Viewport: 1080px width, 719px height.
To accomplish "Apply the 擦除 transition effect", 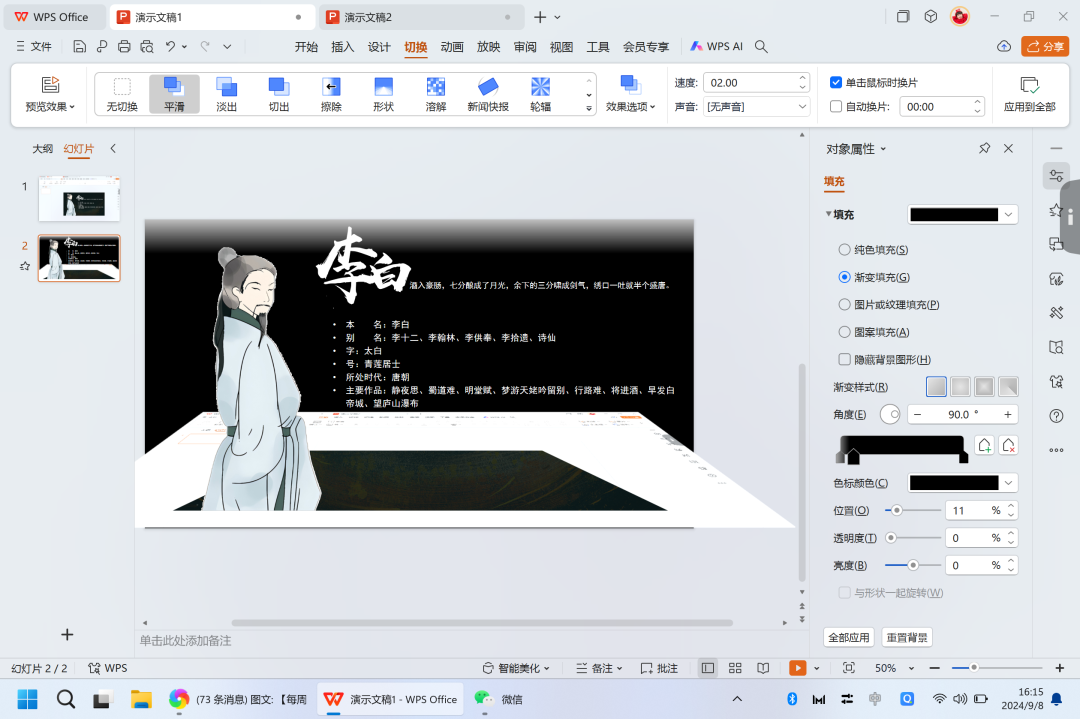I will (x=331, y=94).
